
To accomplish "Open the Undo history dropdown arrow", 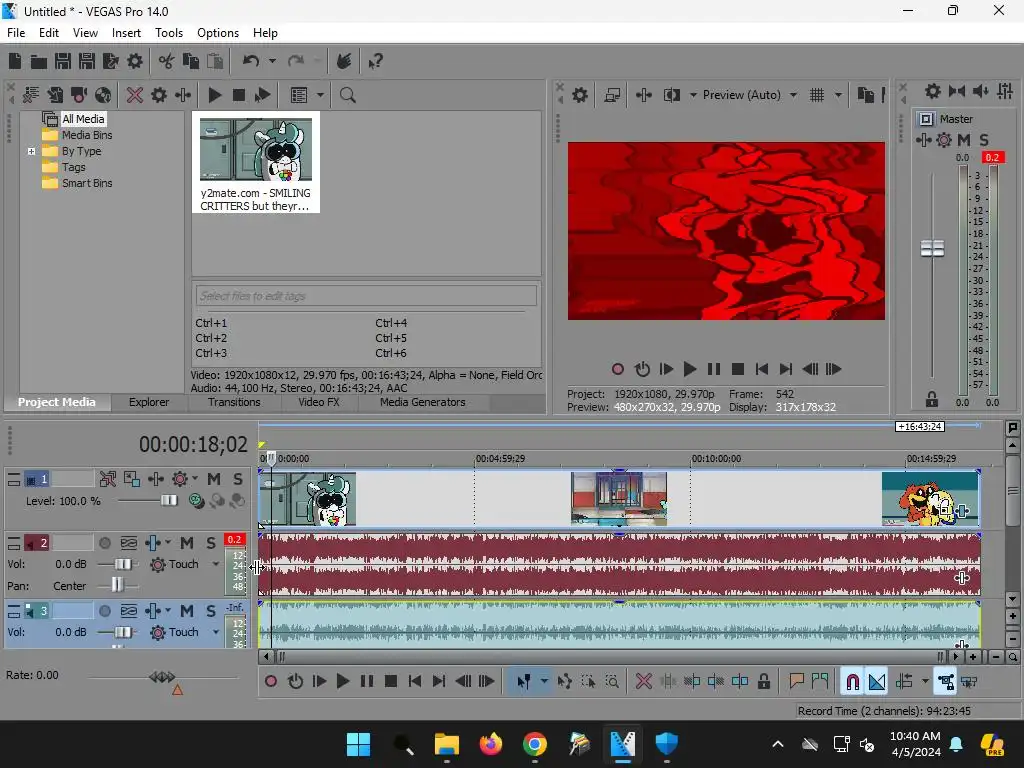I will click(x=272, y=61).
